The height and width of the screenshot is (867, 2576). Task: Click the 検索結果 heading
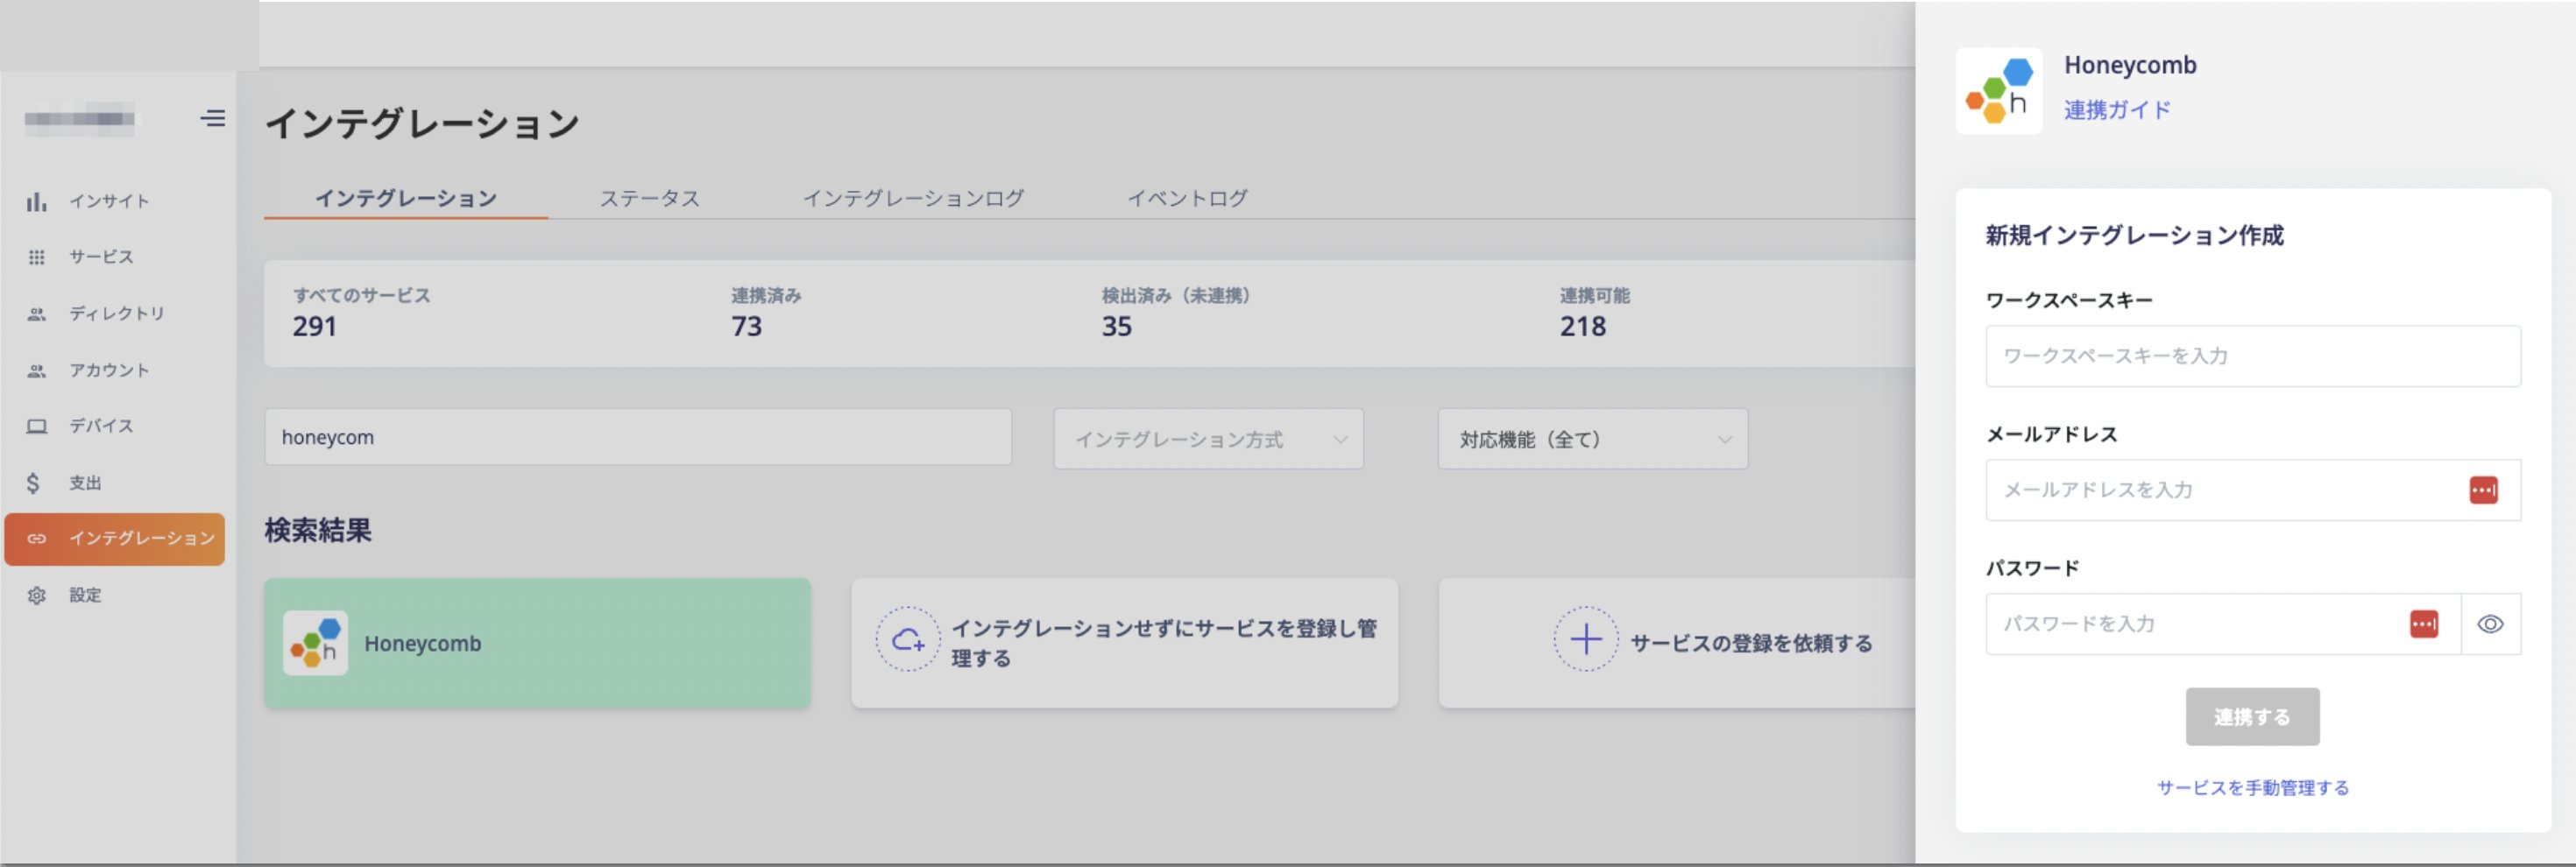pos(318,530)
